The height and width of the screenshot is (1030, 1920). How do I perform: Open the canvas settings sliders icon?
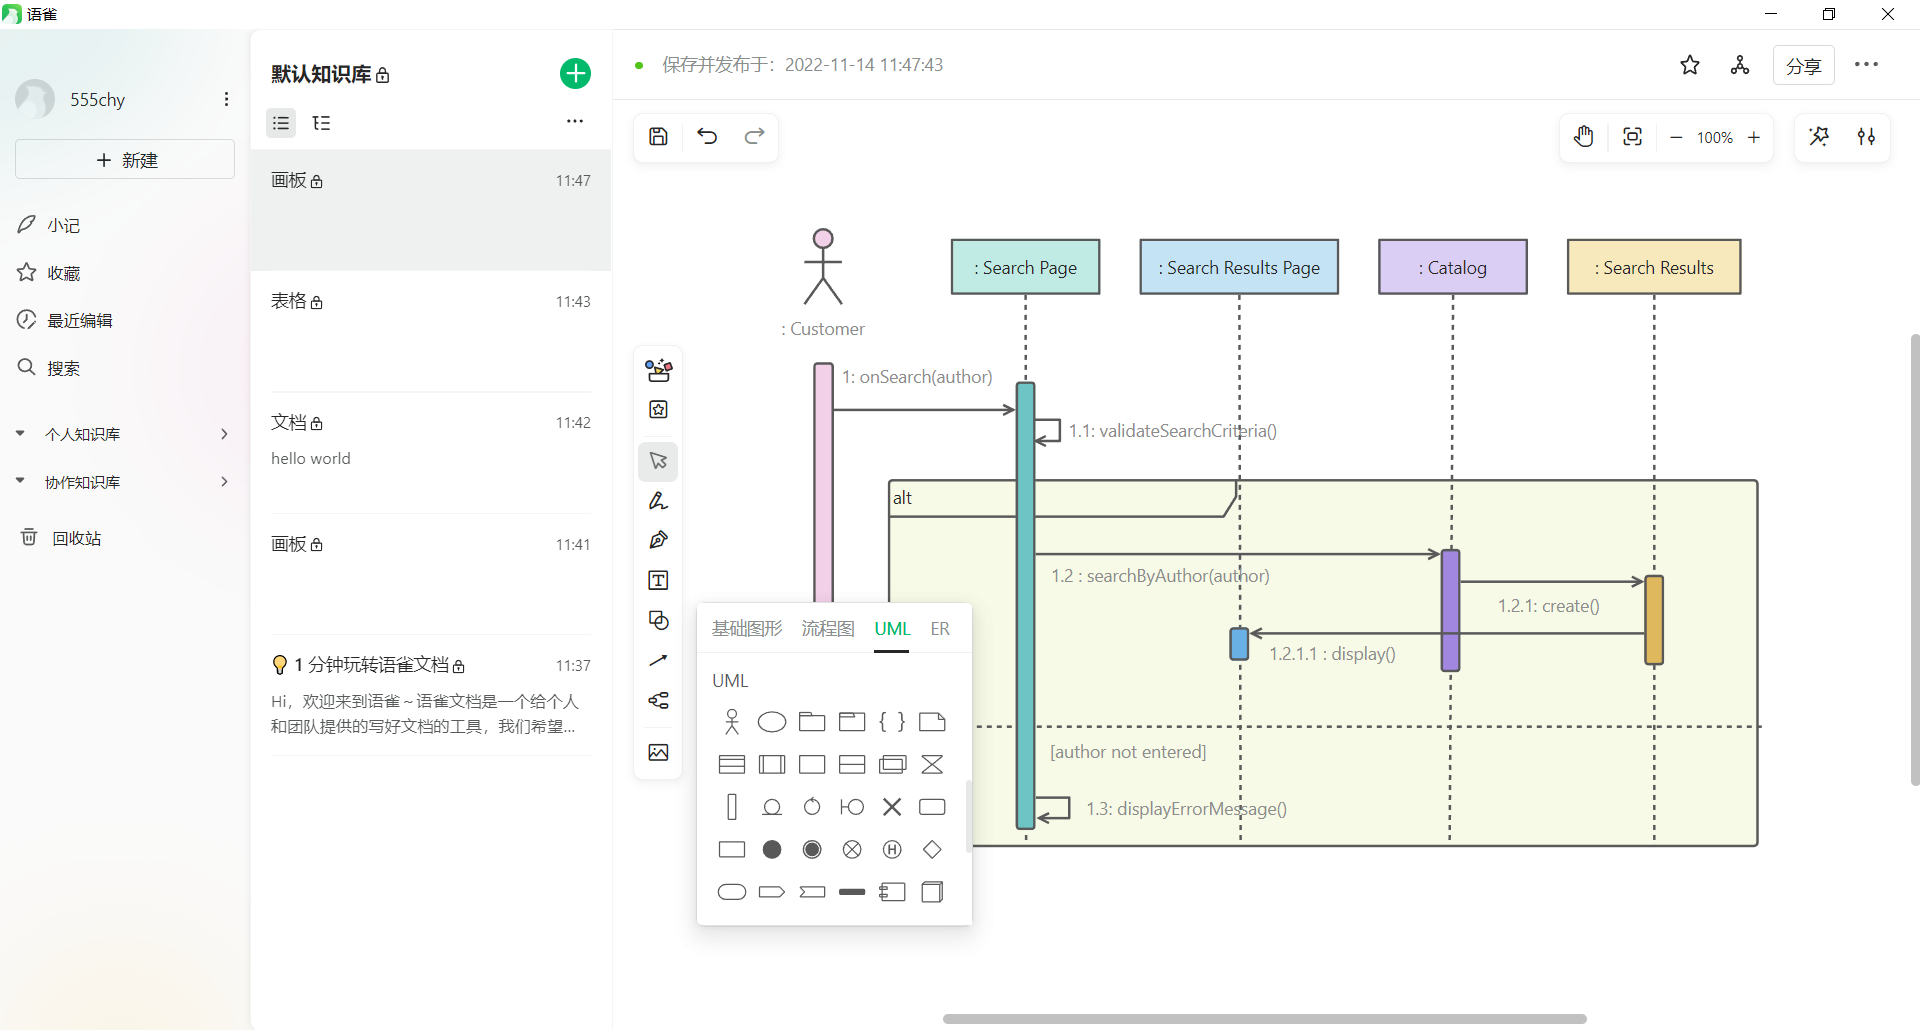tap(1866, 137)
